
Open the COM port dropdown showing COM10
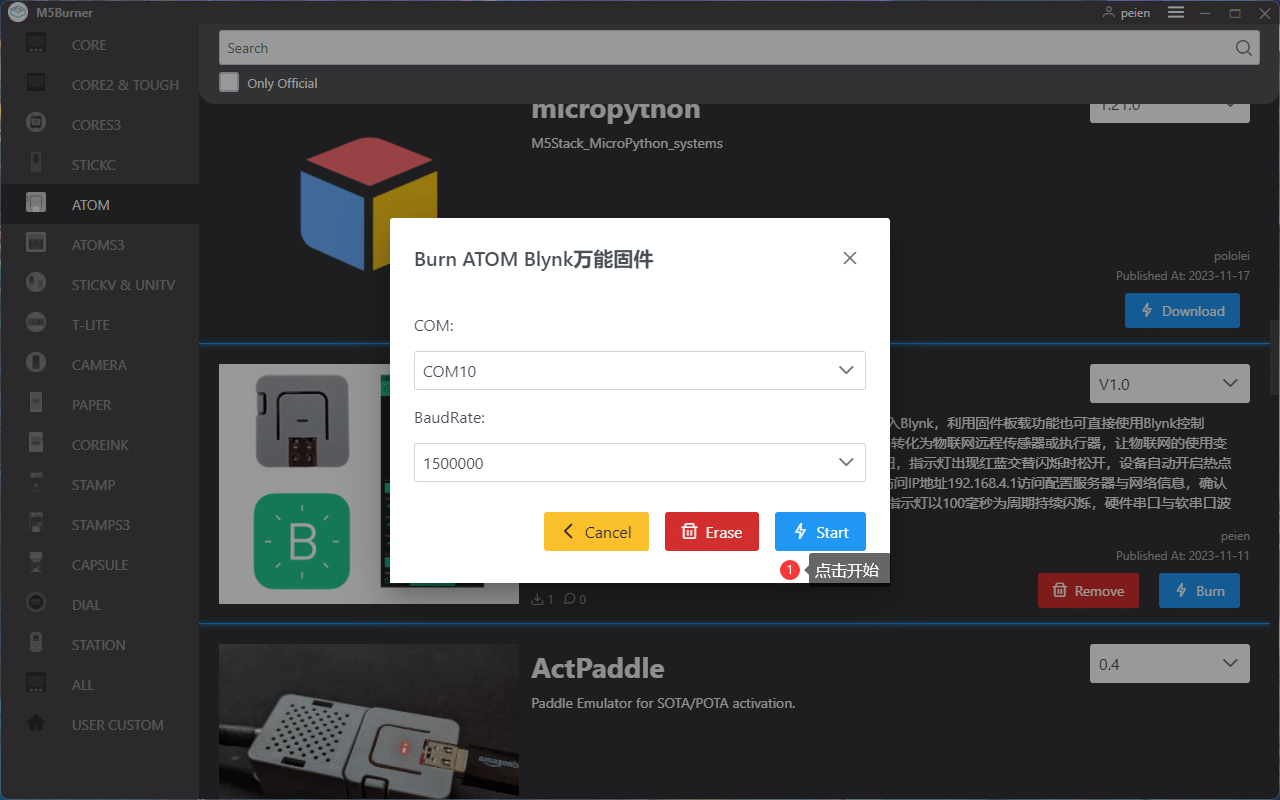[x=640, y=370]
